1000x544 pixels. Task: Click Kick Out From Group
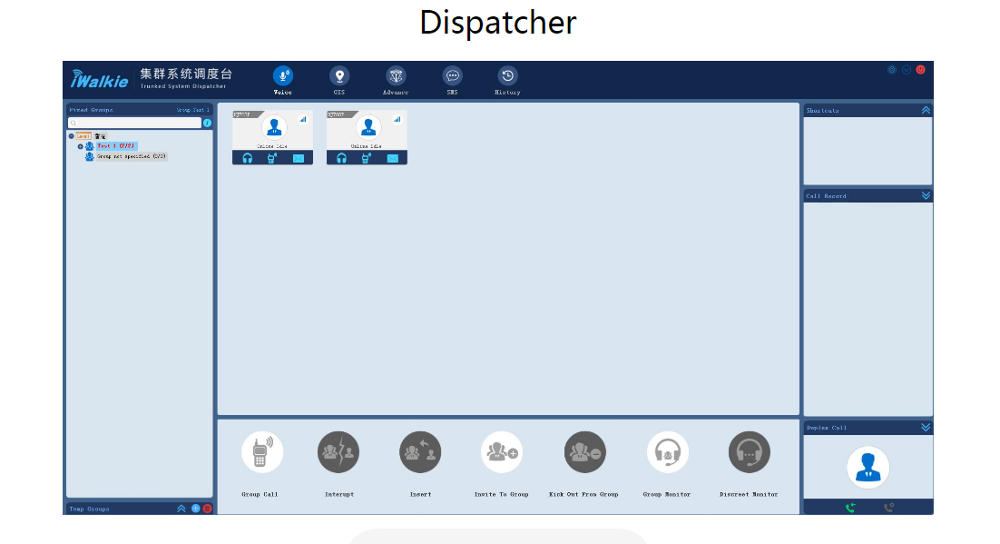(x=584, y=452)
